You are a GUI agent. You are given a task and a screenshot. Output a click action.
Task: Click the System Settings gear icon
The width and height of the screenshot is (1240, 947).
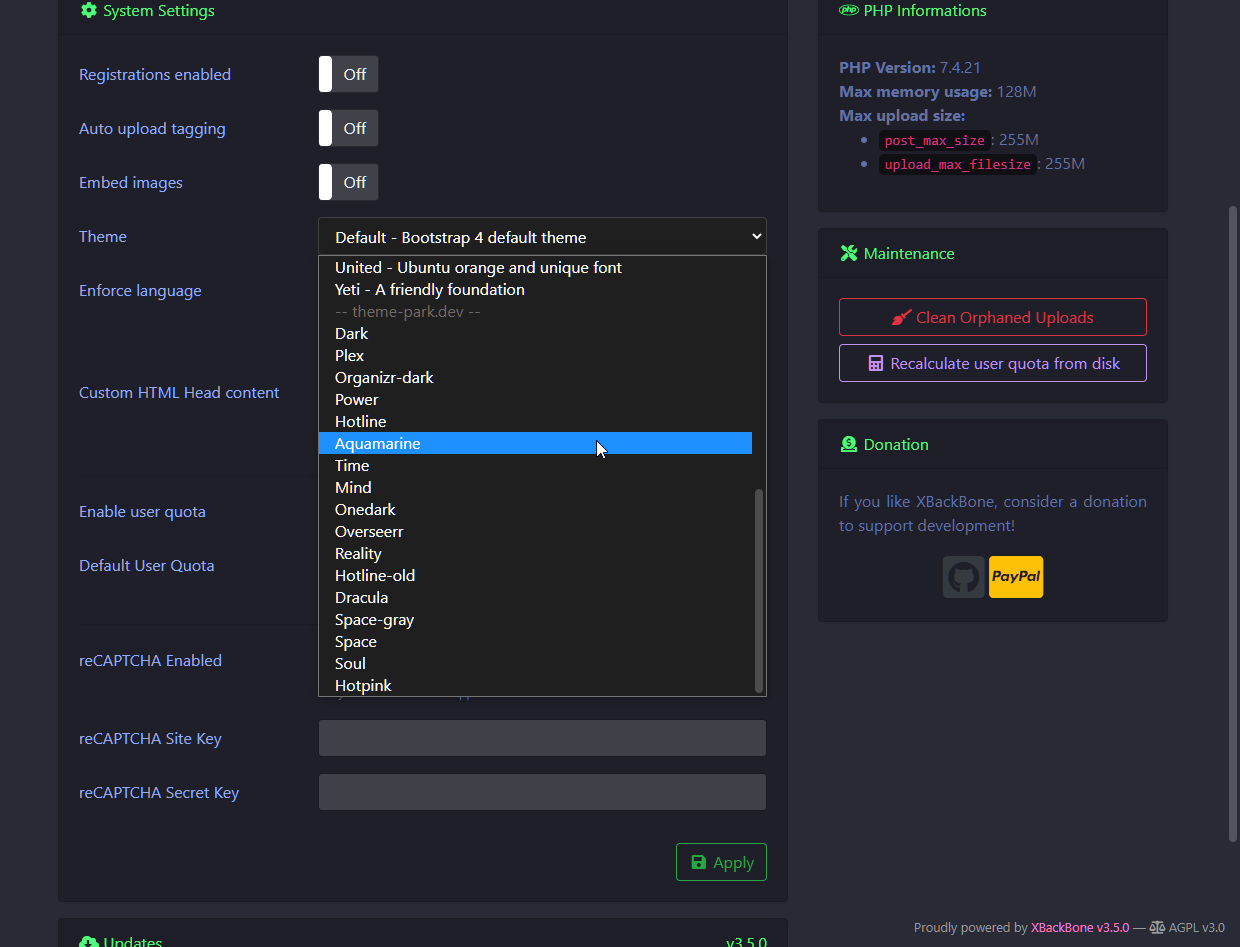pos(89,11)
